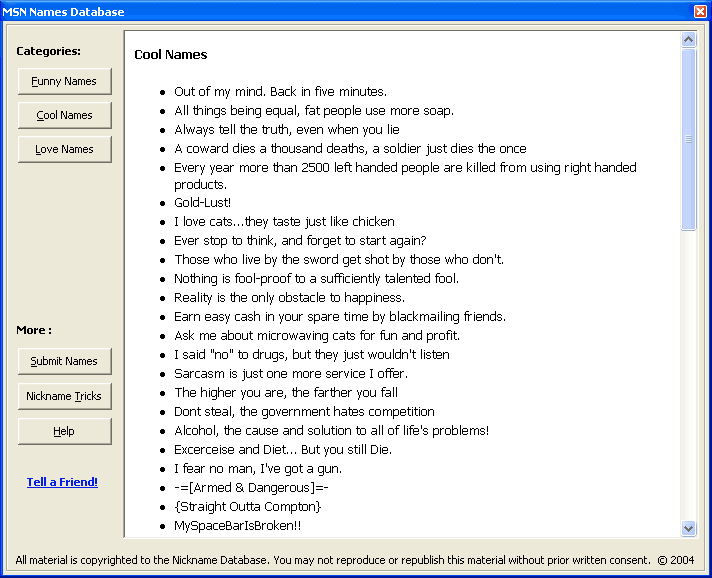Click the Submit Names button
Screen dimensions: 712x578
click(64, 361)
